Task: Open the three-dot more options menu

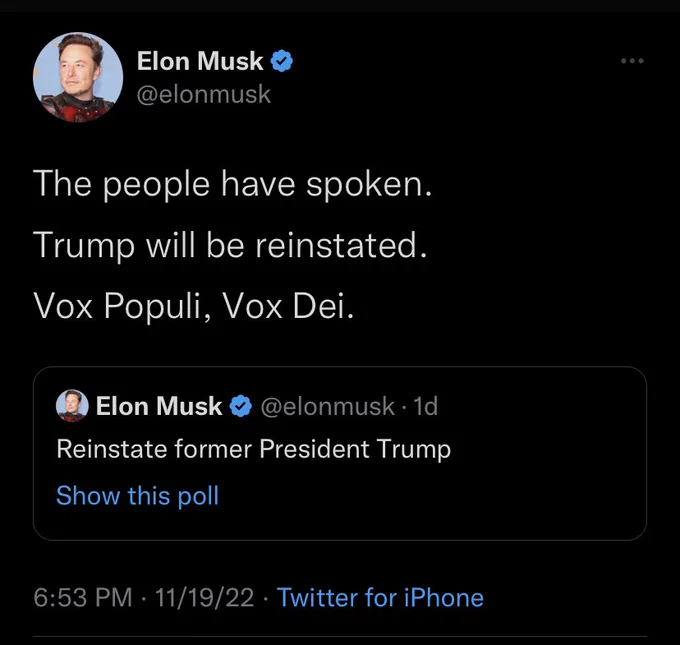Action: [632, 61]
